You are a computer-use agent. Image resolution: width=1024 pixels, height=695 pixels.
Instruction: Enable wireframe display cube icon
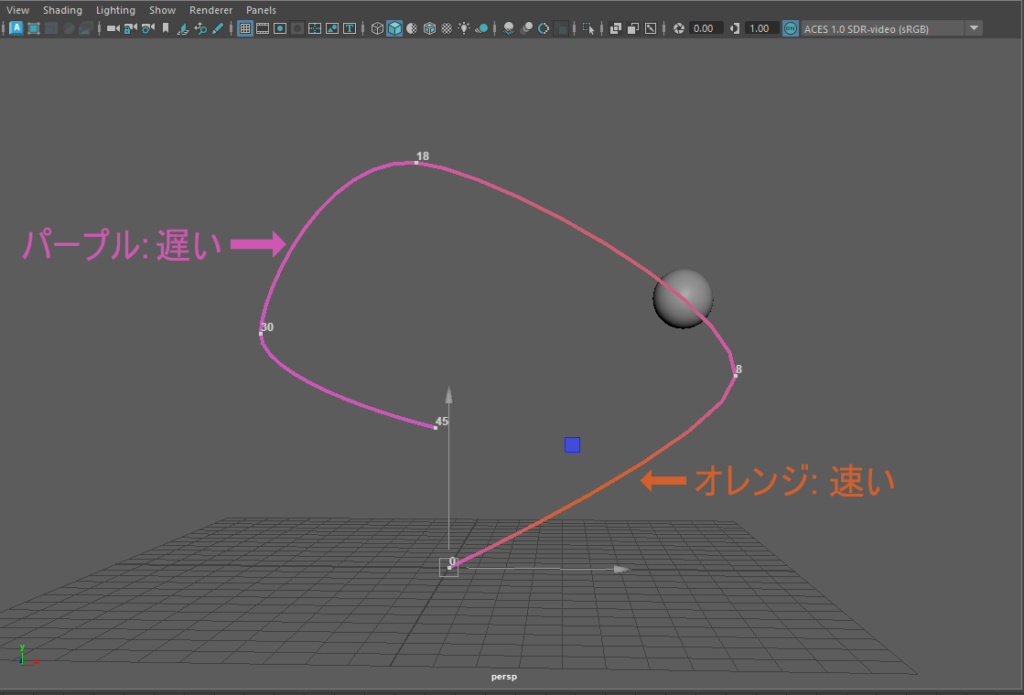(377, 29)
